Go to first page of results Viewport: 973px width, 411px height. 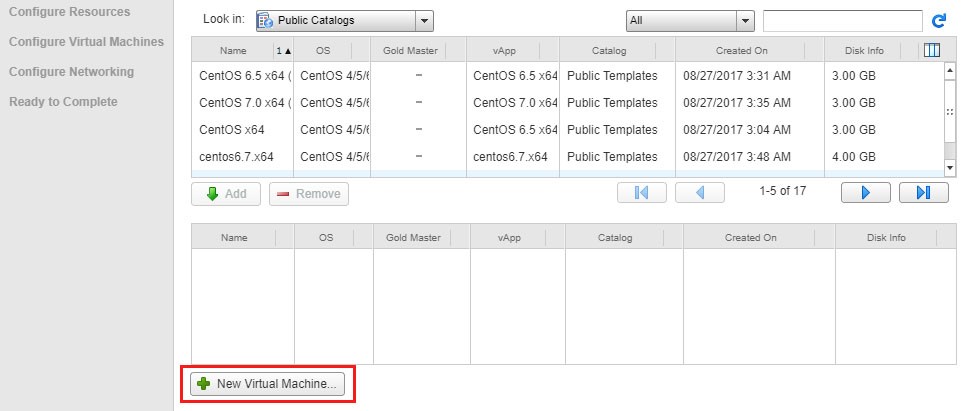click(642, 193)
